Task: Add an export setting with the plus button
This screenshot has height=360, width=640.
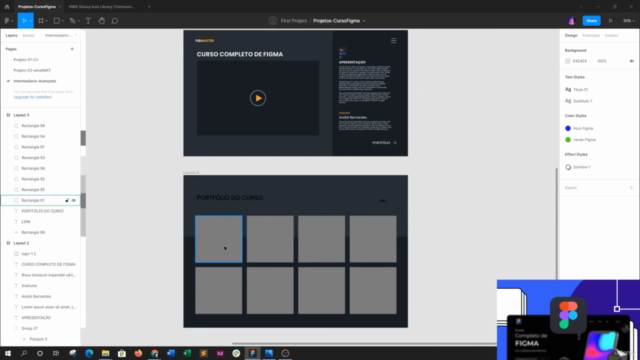Action: 631,188
